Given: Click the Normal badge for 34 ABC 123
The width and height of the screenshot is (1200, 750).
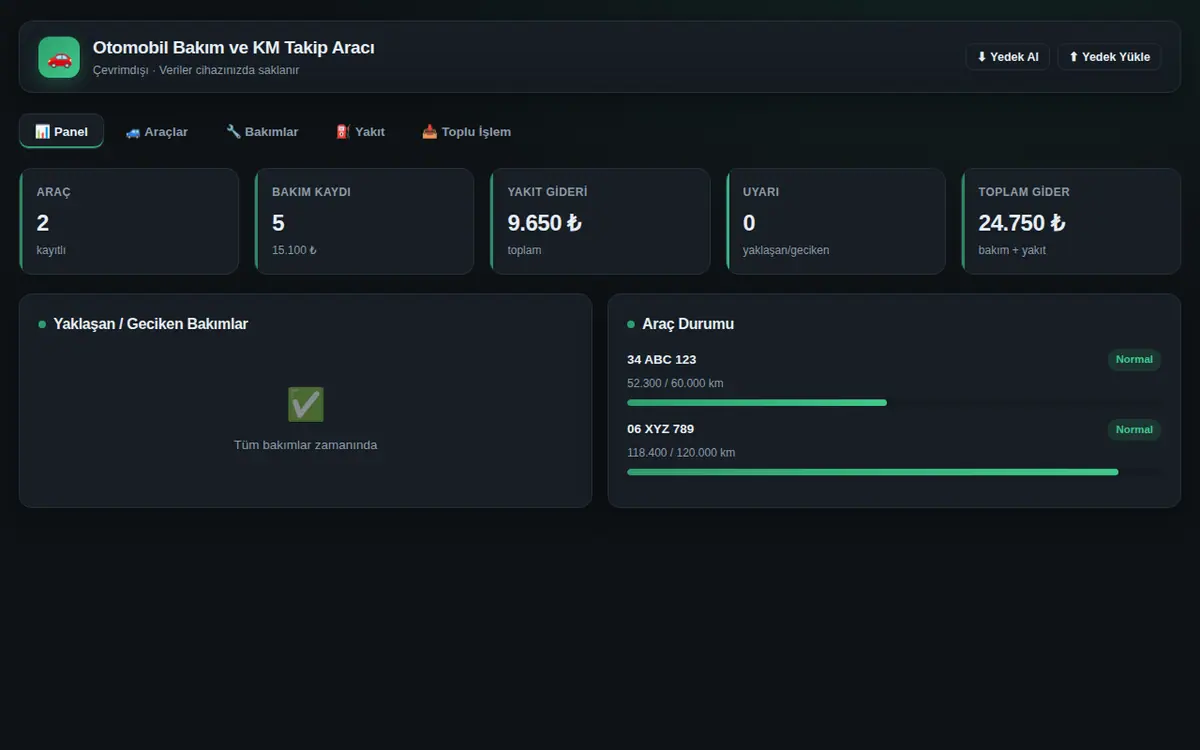Looking at the screenshot, I should coord(1134,359).
